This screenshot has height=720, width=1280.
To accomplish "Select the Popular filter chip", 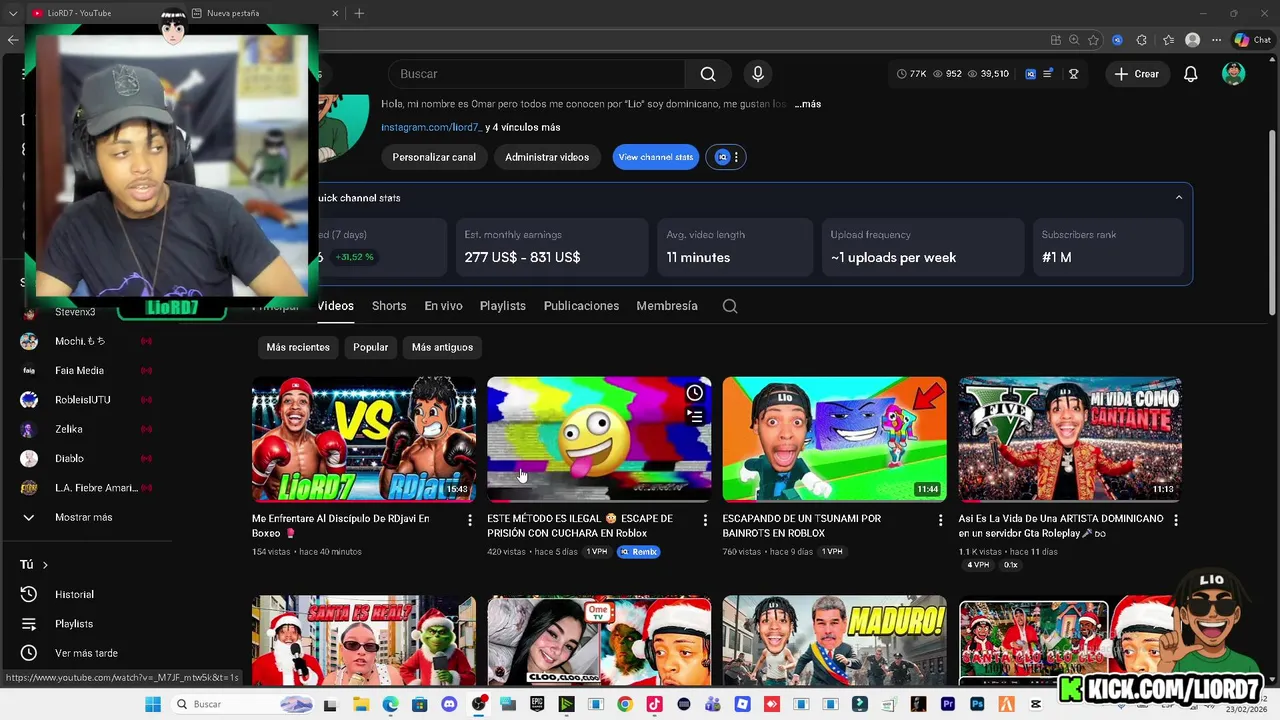I will pyautogui.click(x=370, y=347).
